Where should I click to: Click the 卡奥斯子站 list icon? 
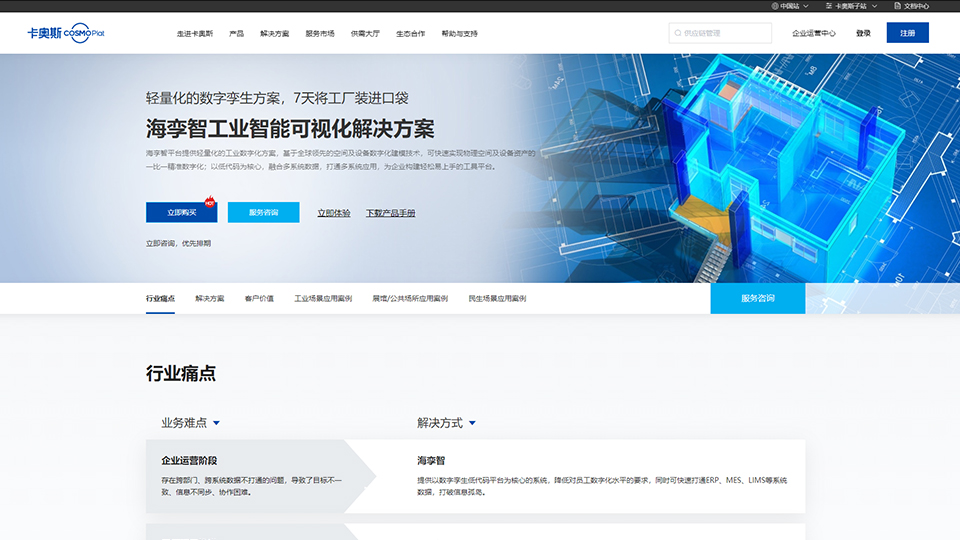[828, 6]
